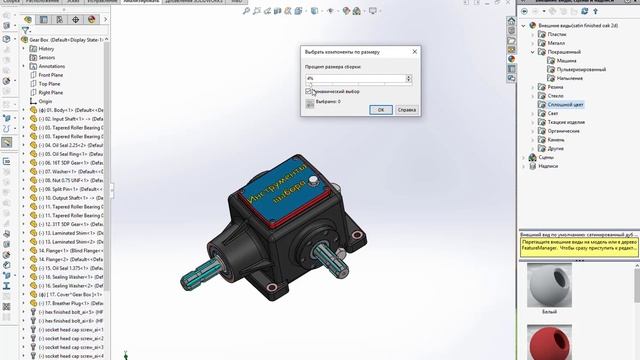Click the Zoom to Fit magnifier icon
This screenshot has width=640, height=360.
(246, 11)
